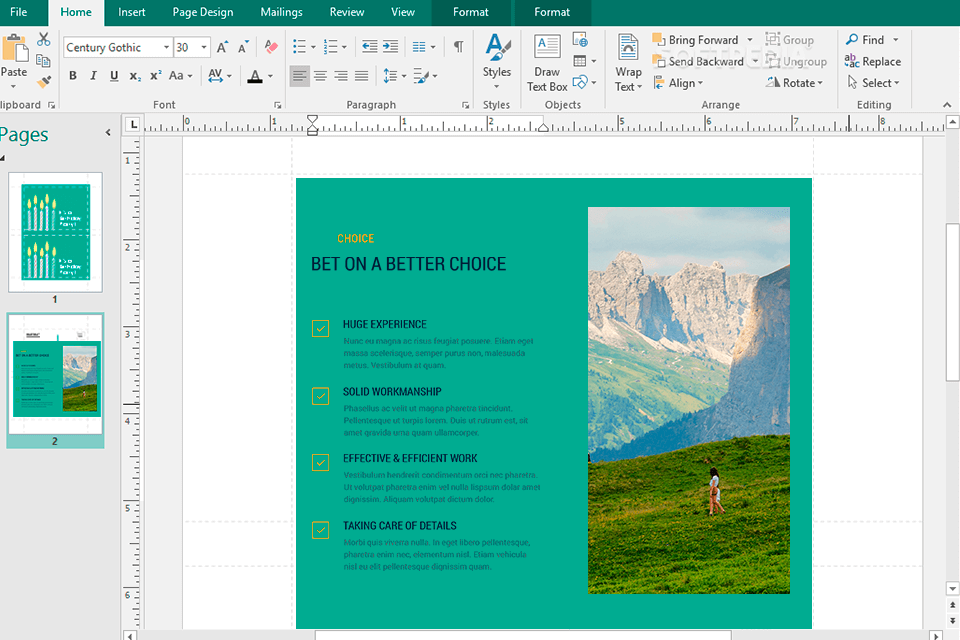This screenshot has width=960, height=640.
Task: Open the Wrap Text tool
Action: [628, 62]
